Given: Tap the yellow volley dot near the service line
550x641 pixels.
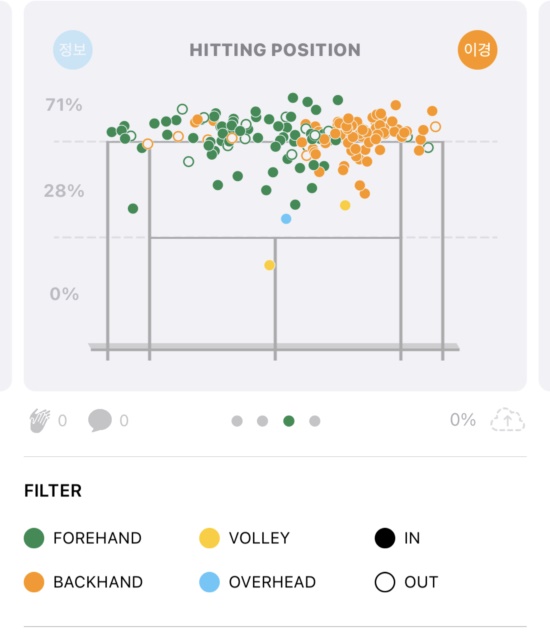Looking at the screenshot, I should pyautogui.click(x=269, y=265).
